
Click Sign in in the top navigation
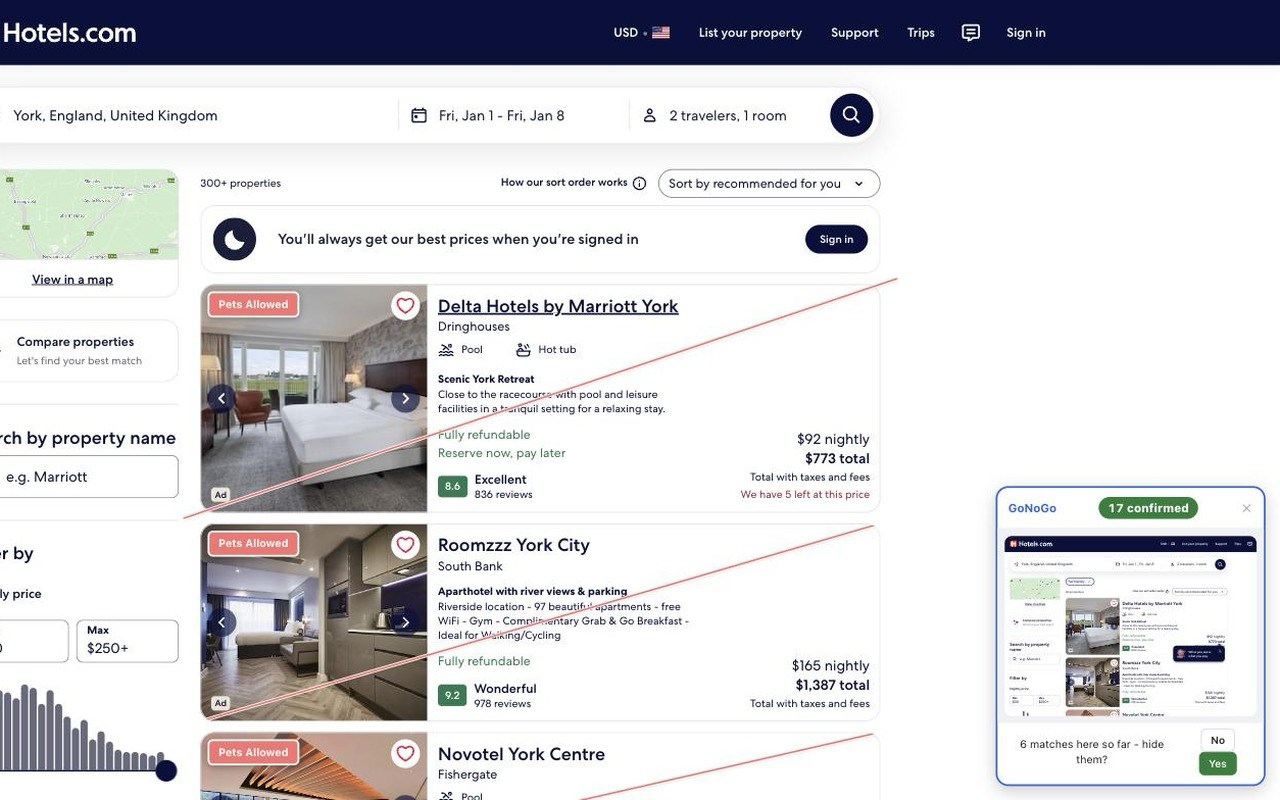point(1026,33)
